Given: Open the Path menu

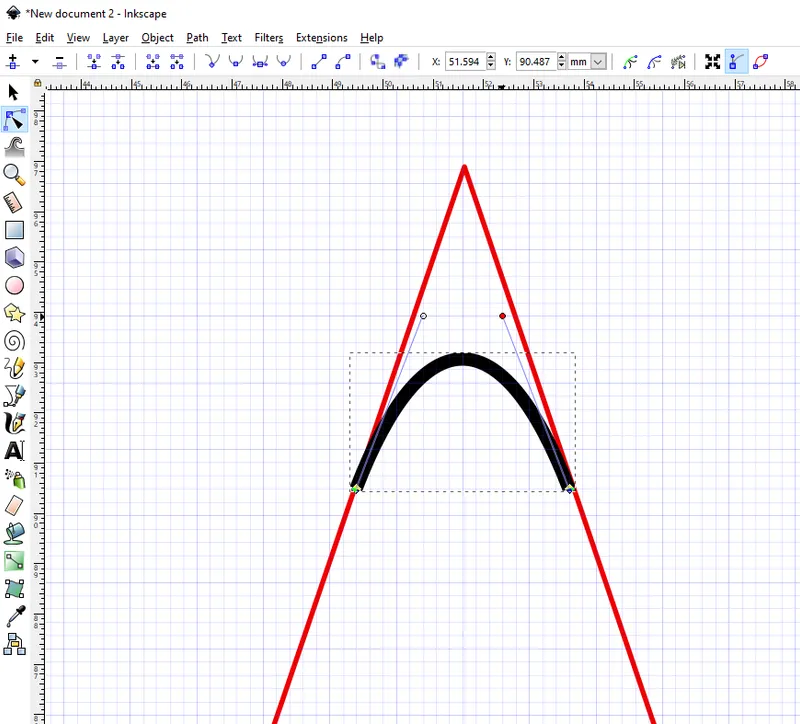Looking at the screenshot, I should (x=197, y=37).
